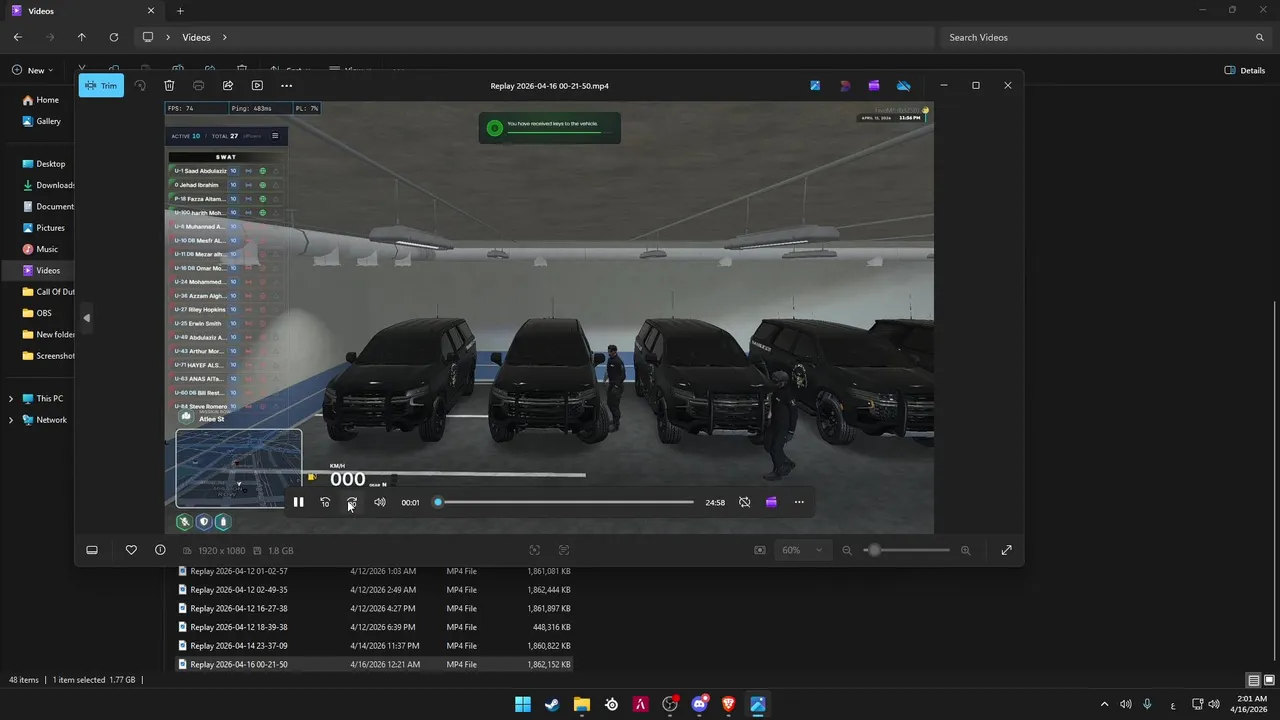Go up one folder level in Explorer
Screen dimensions: 1280x720
[x=82, y=37]
